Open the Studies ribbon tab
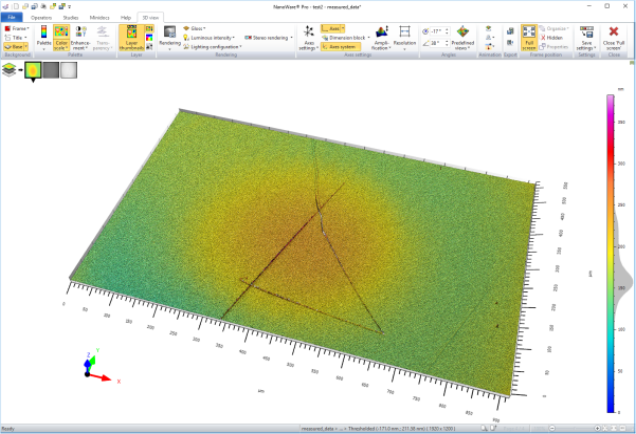This screenshot has height=434, width=636. coord(70,18)
